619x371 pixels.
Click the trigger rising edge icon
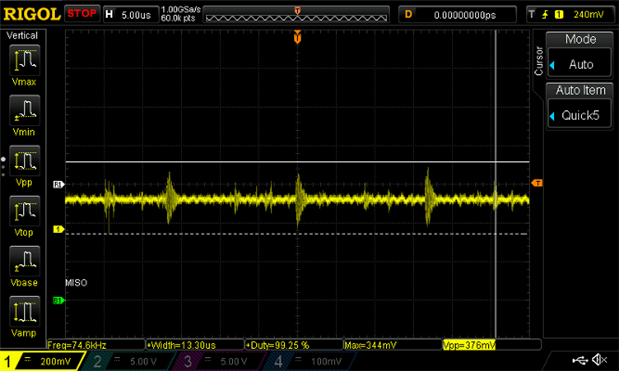pyautogui.click(x=545, y=15)
